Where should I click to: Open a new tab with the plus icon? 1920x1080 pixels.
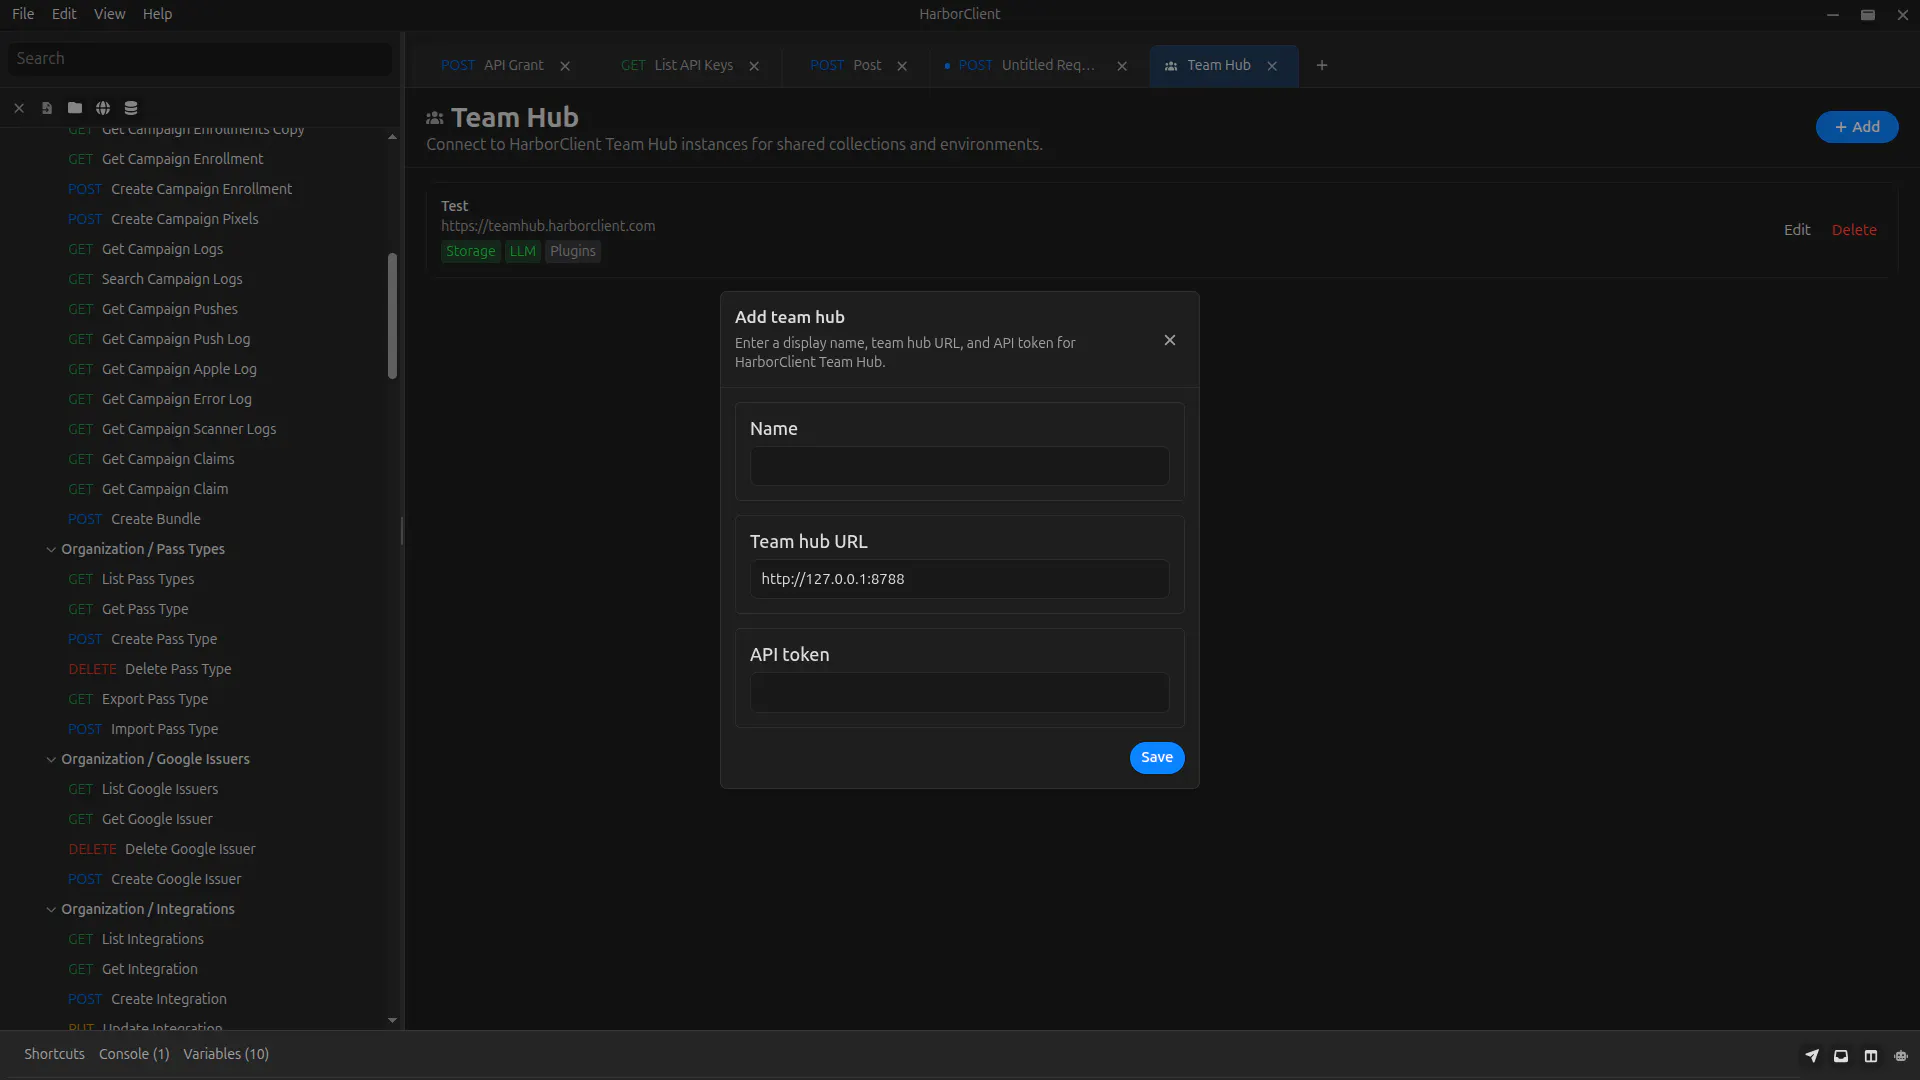click(1322, 65)
